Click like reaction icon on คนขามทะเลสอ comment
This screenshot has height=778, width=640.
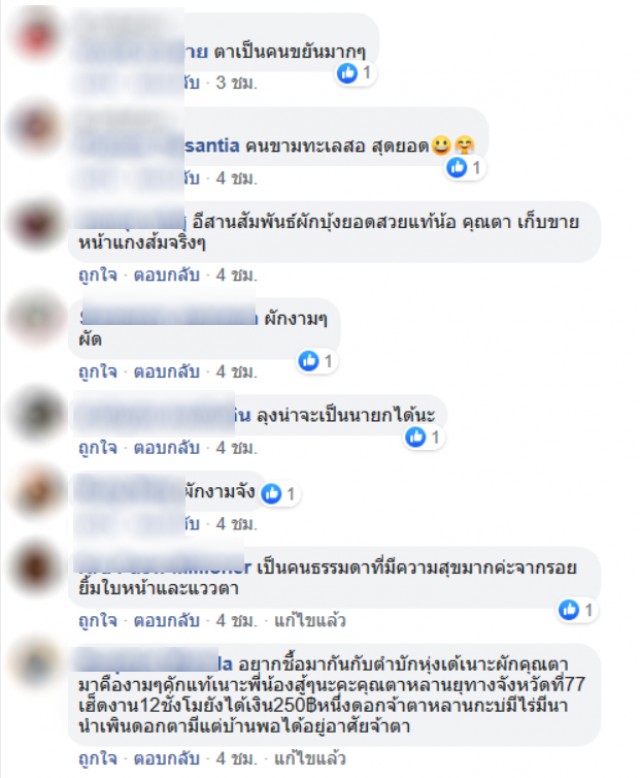456,168
